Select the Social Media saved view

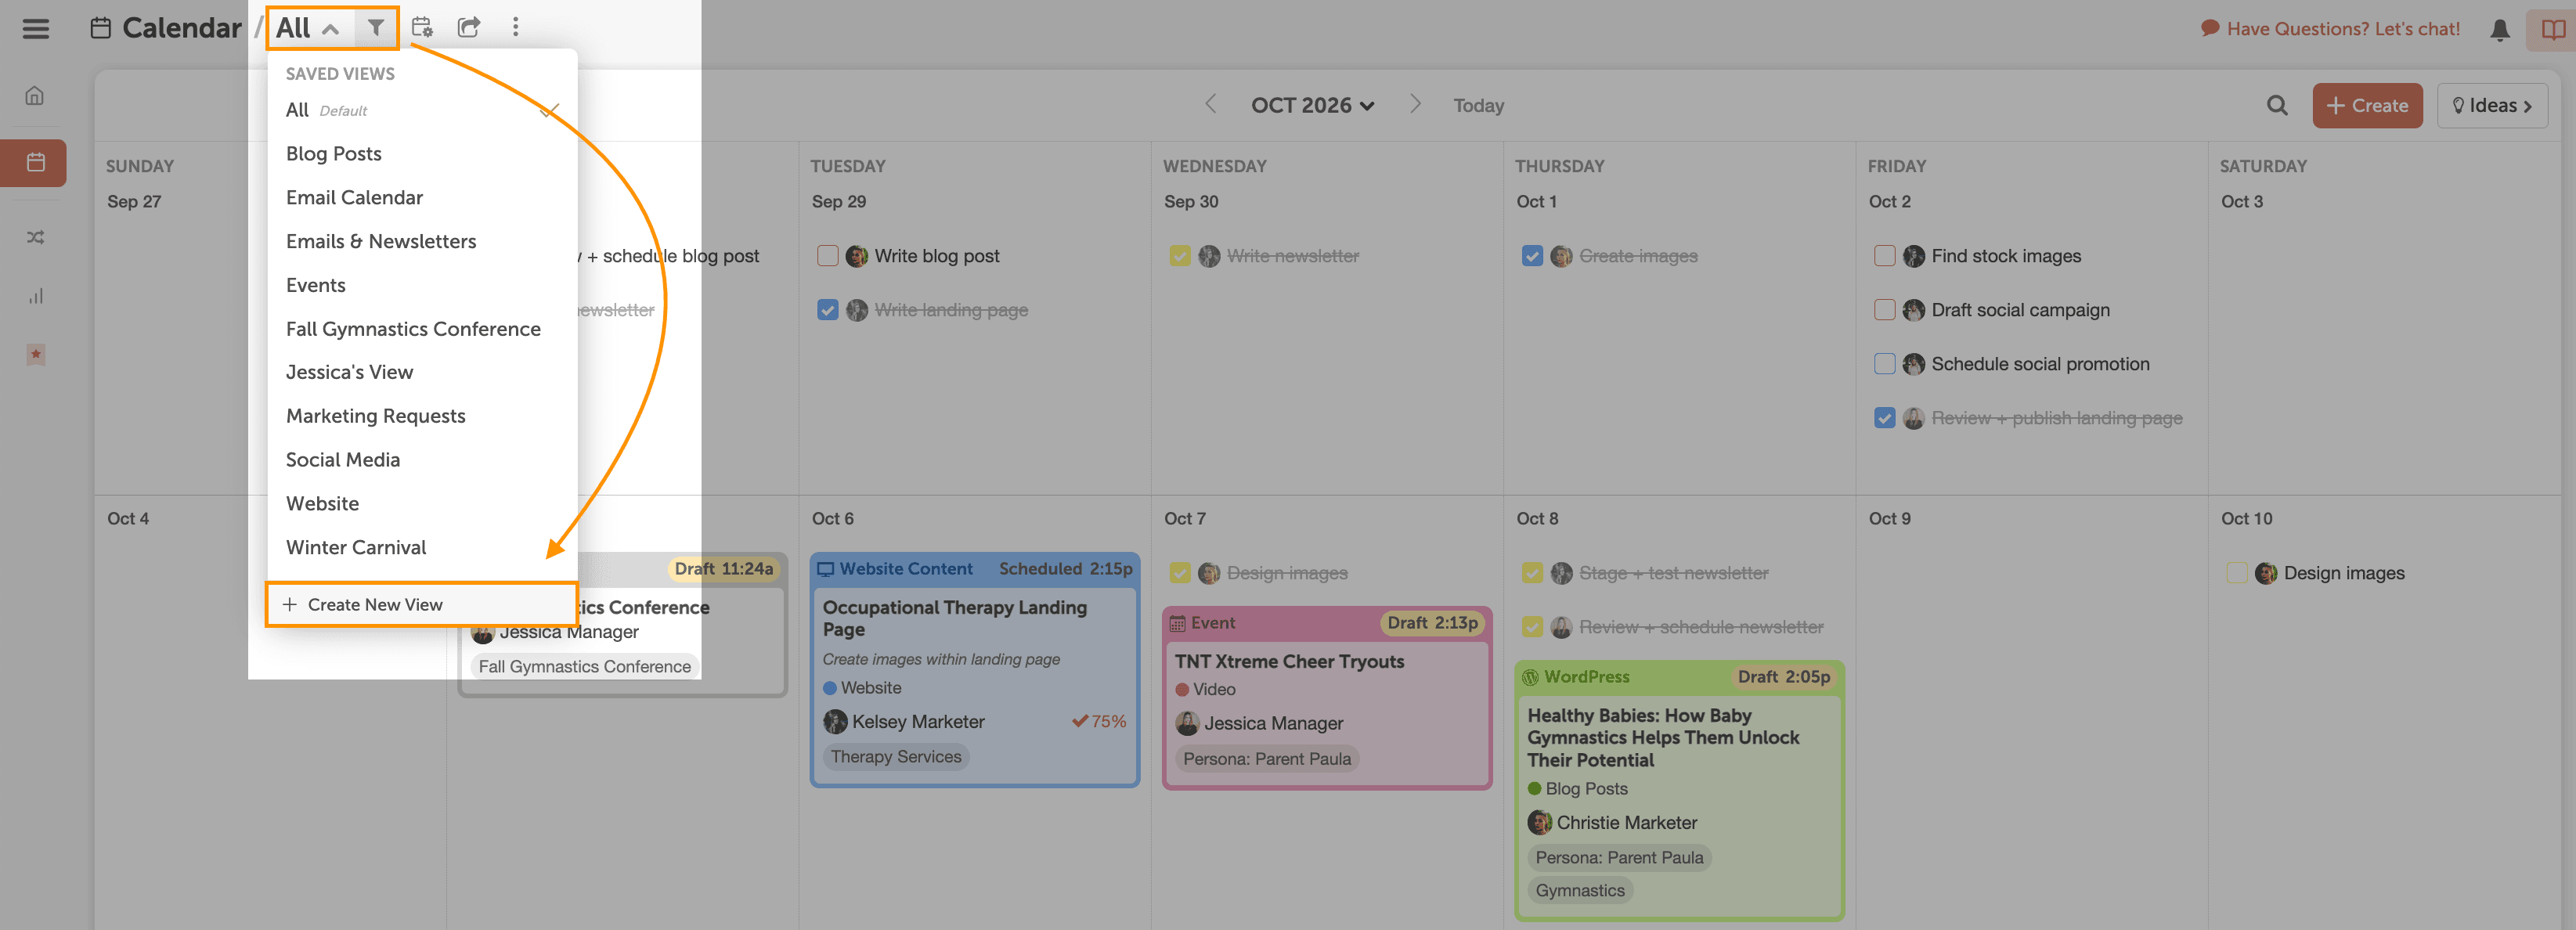click(342, 460)
